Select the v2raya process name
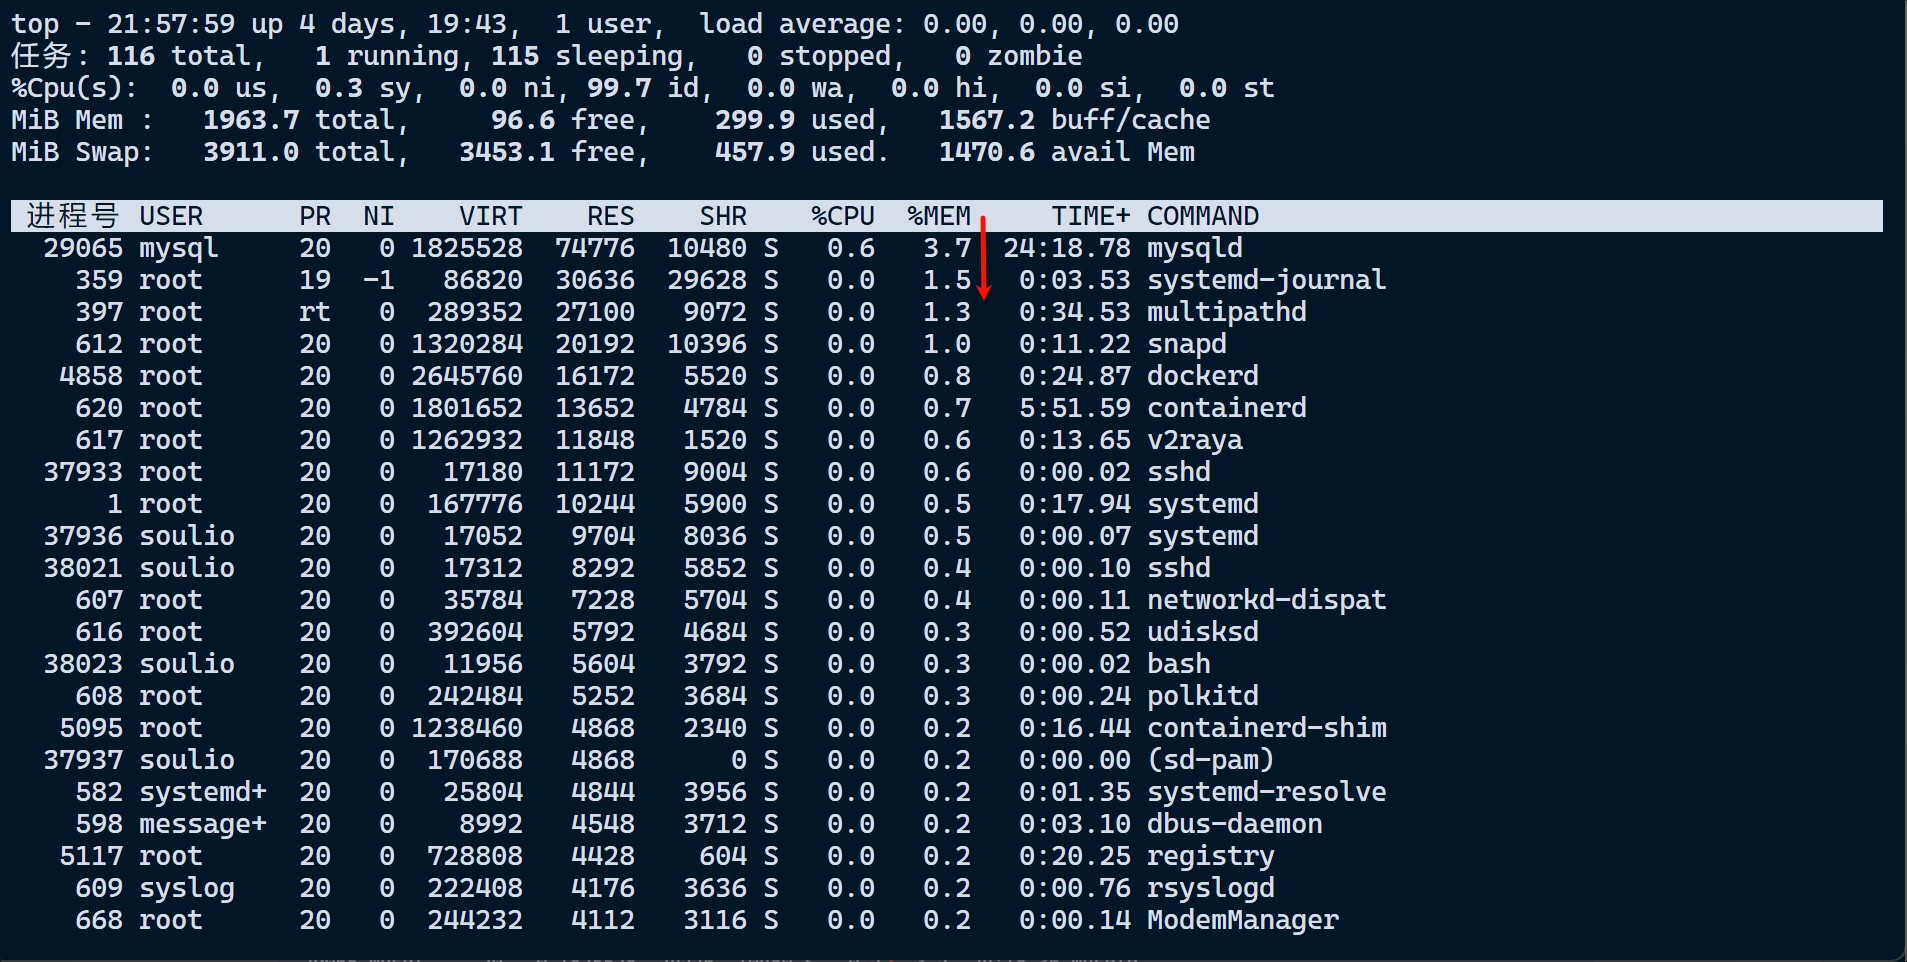The height and width of the screenshot is (962, 1907). (1194, 440)
